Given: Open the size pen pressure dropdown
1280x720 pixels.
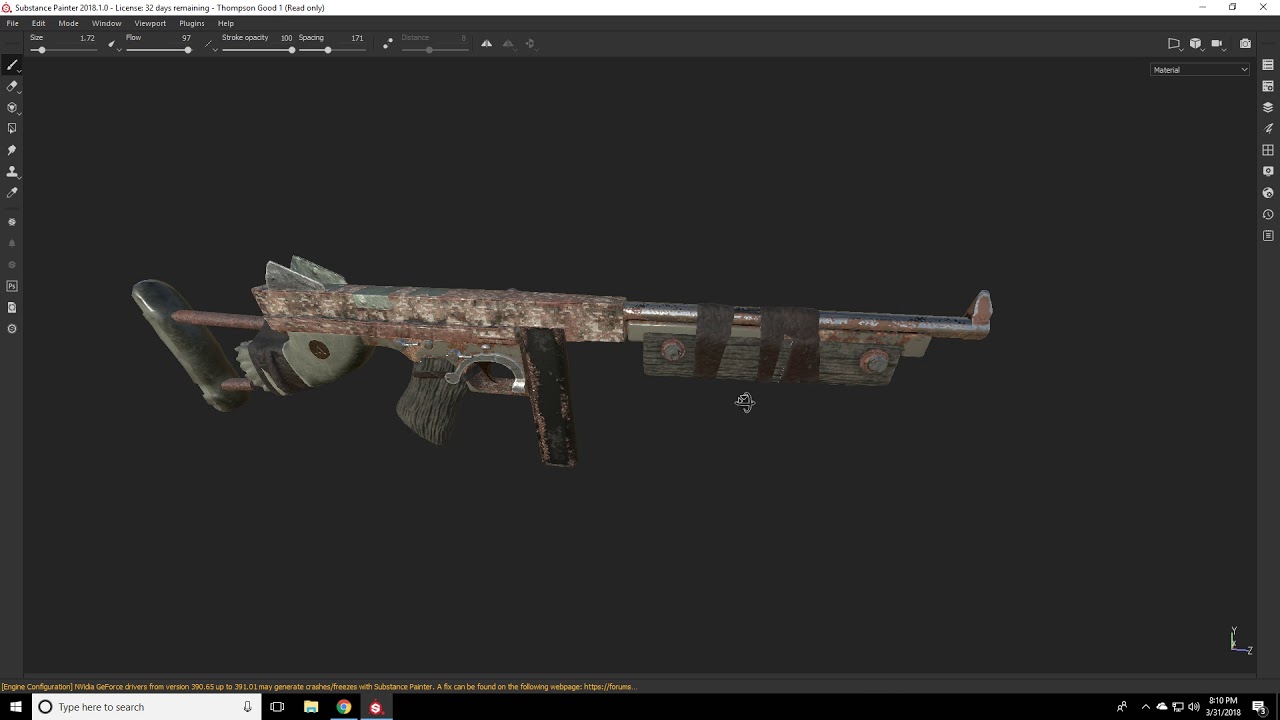Looking at the screenshot, I should click(x=113, y=44).
